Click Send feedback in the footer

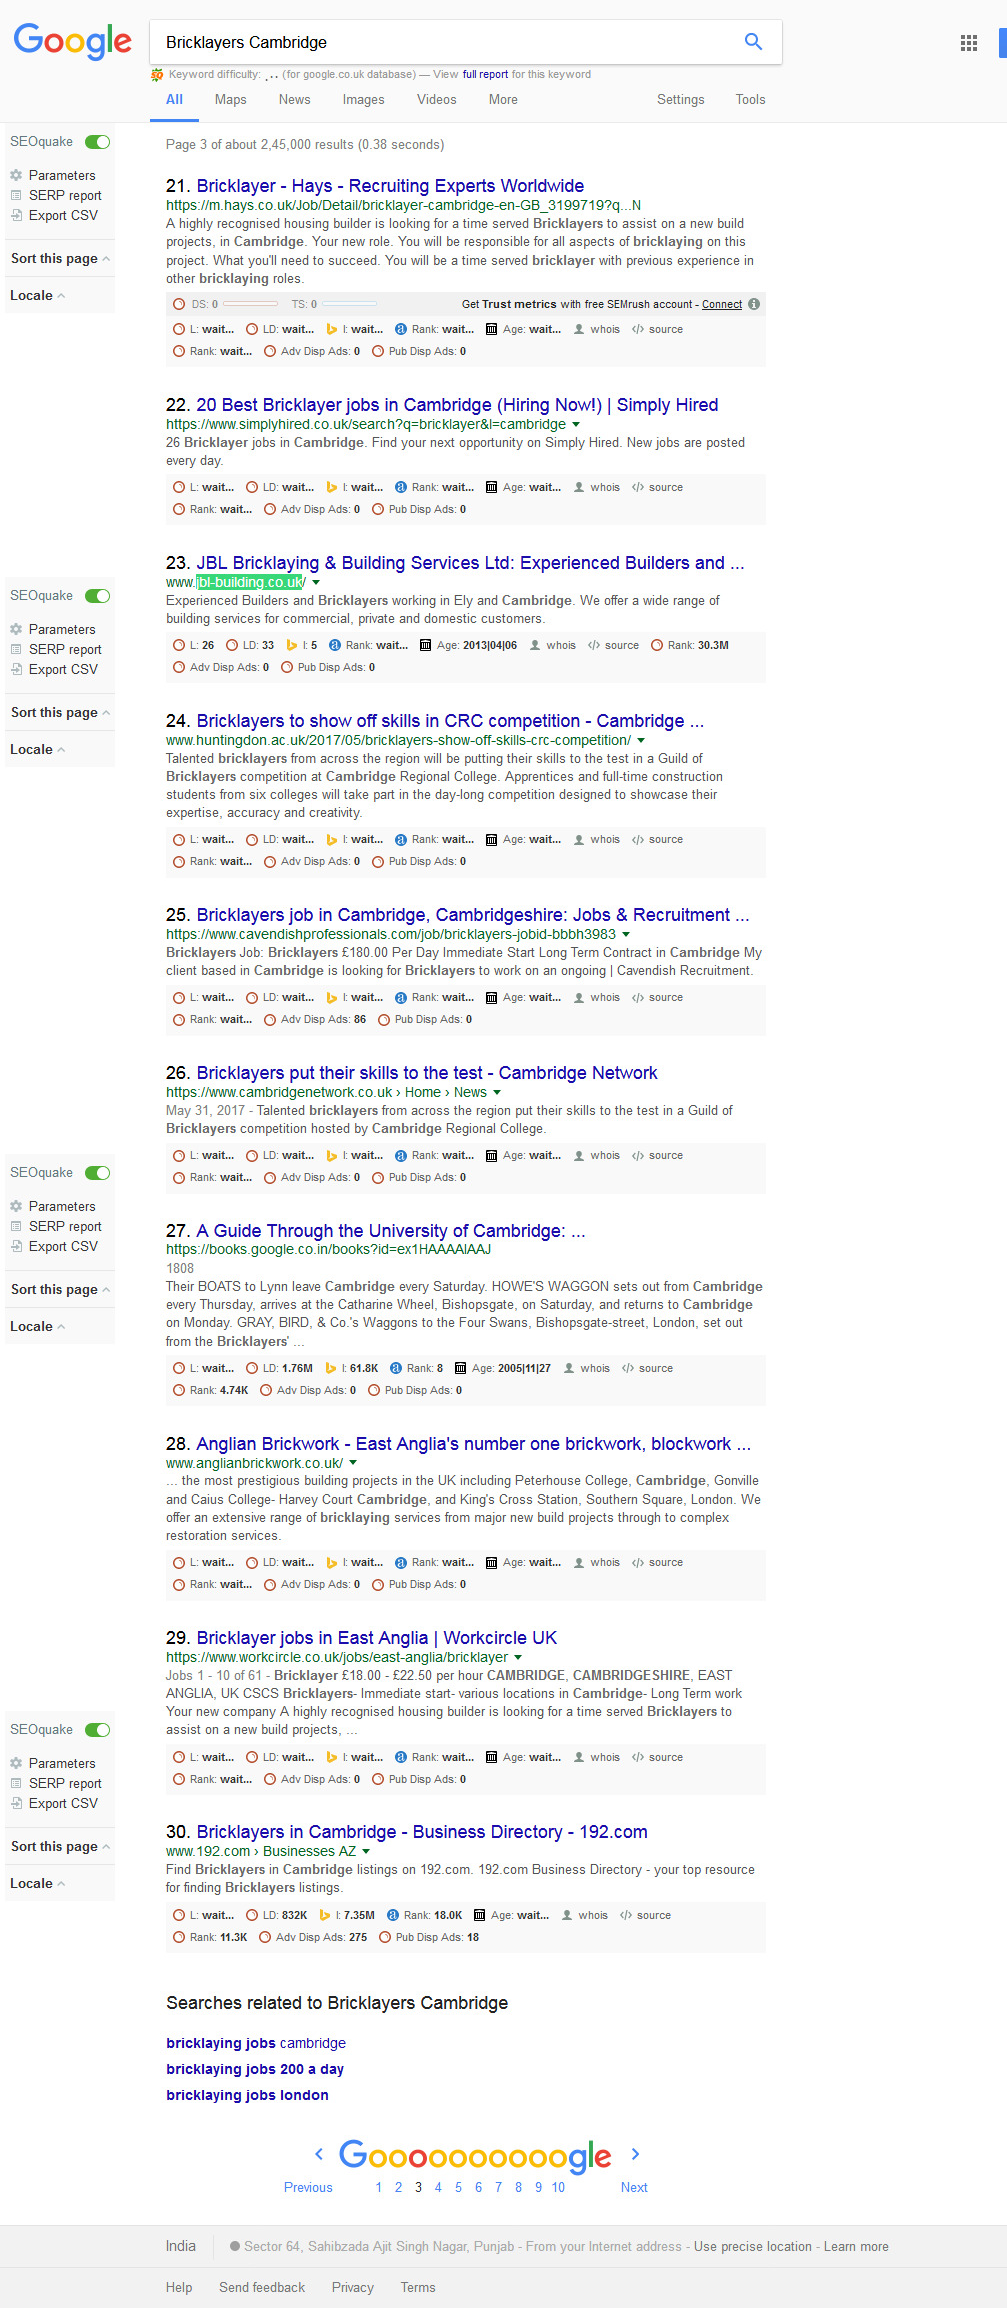(x=262, y=2287)
